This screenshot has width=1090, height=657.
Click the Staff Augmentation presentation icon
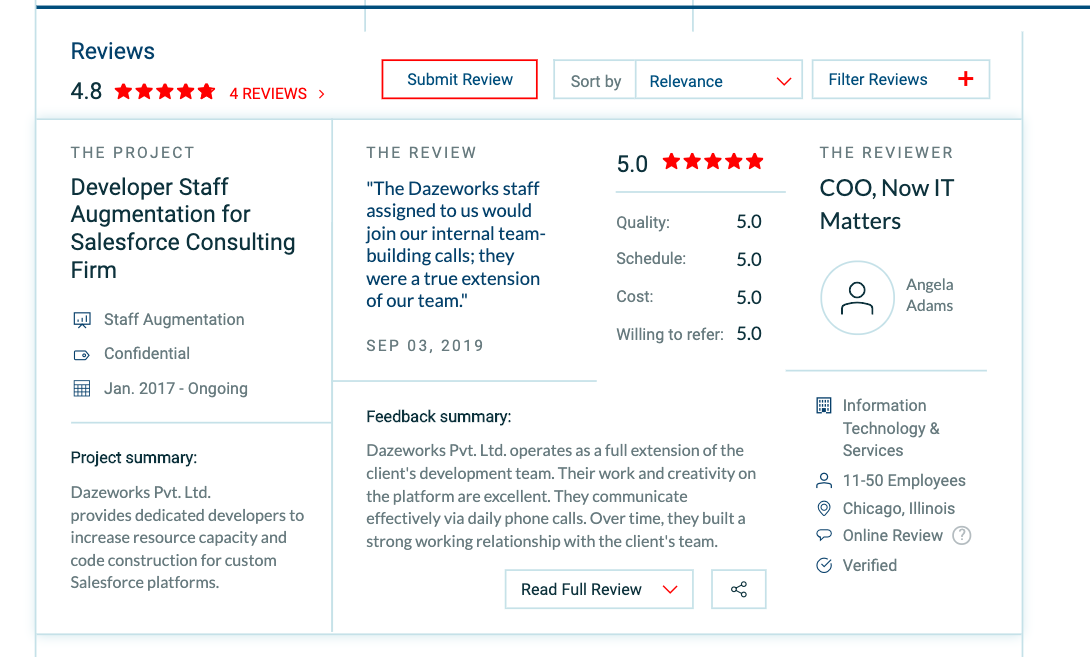[82, 320]
